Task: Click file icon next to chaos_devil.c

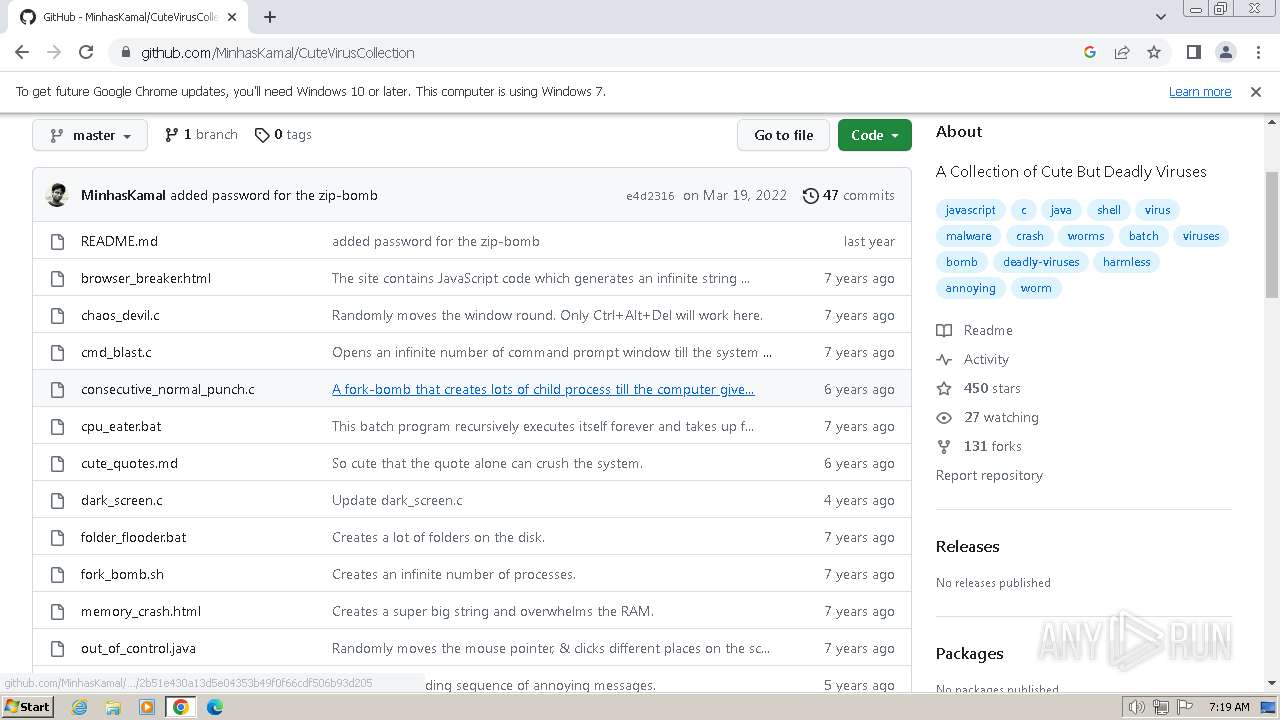Action: point(58,315)
